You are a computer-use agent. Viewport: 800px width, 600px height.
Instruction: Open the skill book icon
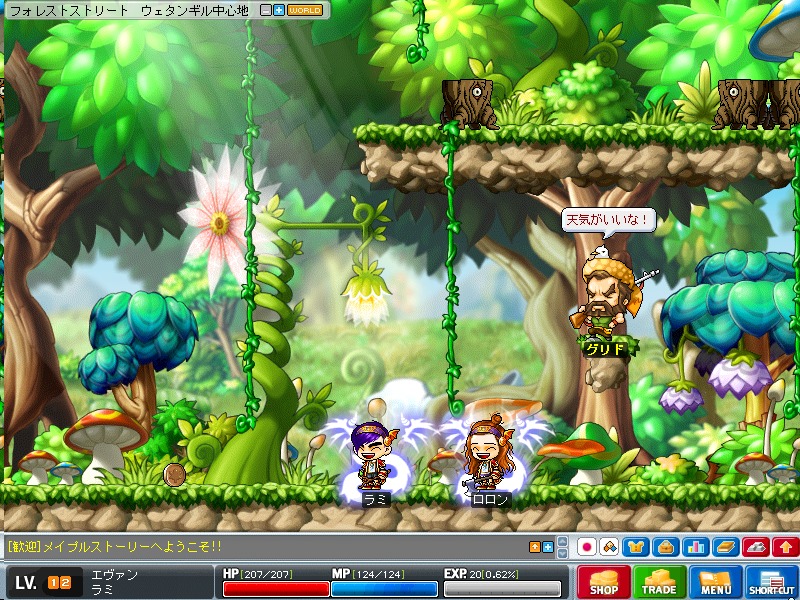click(726, 547)
